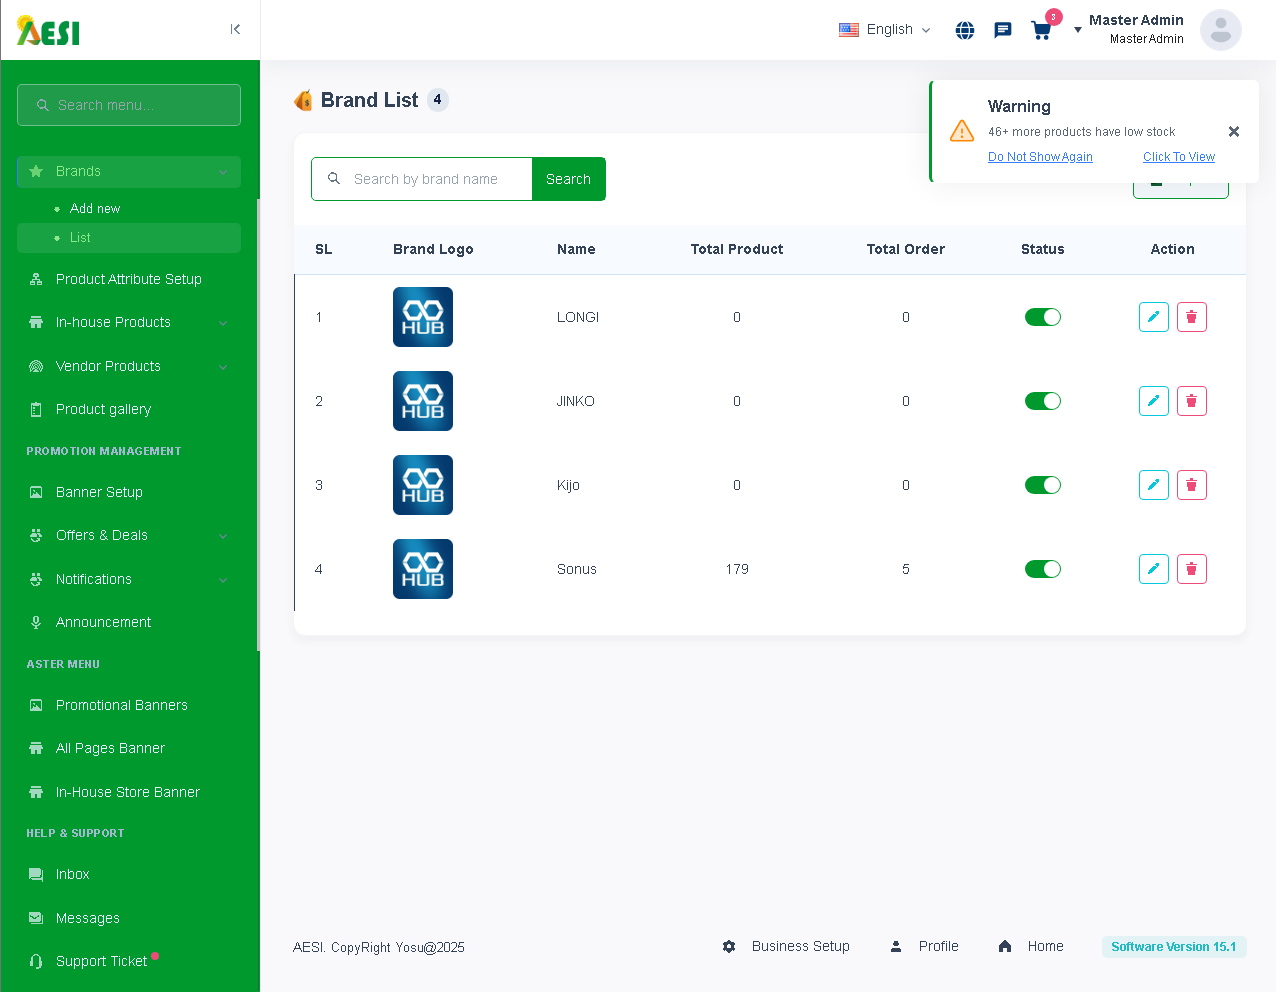Click the globe website icon in header
The height and width of the screenshot is (992, 1276).
click(965, 30)
